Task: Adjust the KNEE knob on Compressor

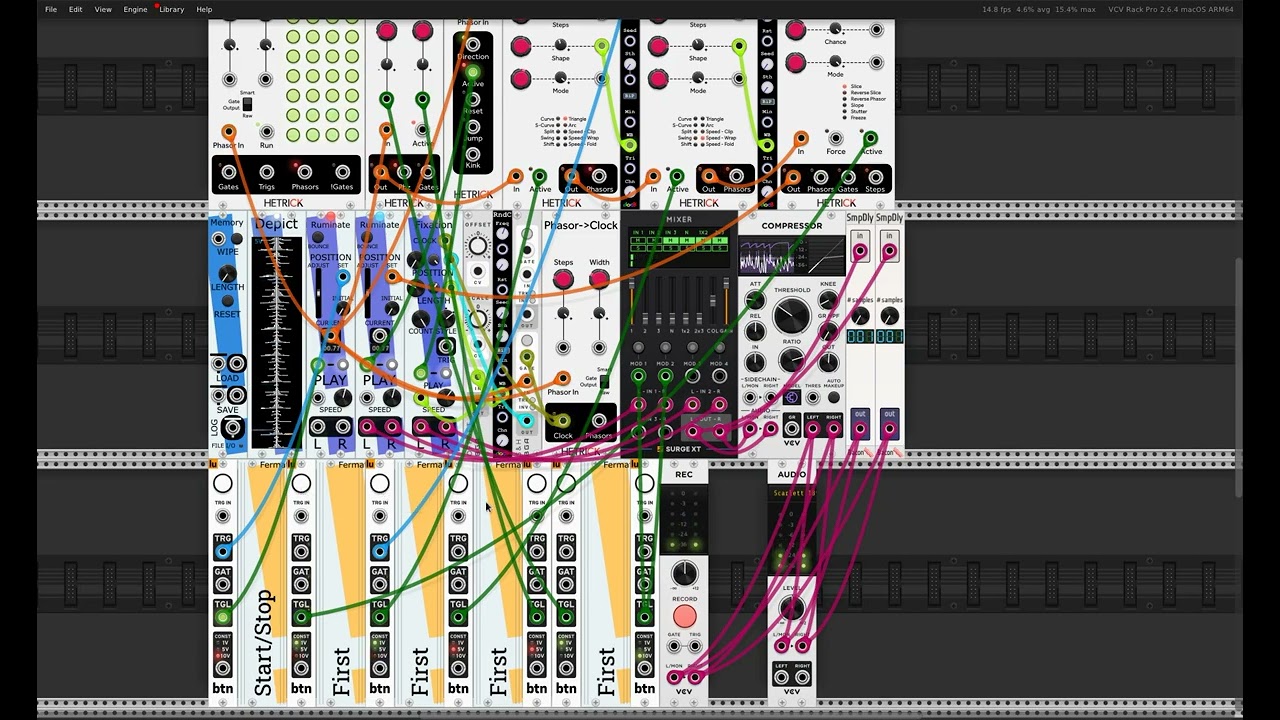Action: pos(829,301)
